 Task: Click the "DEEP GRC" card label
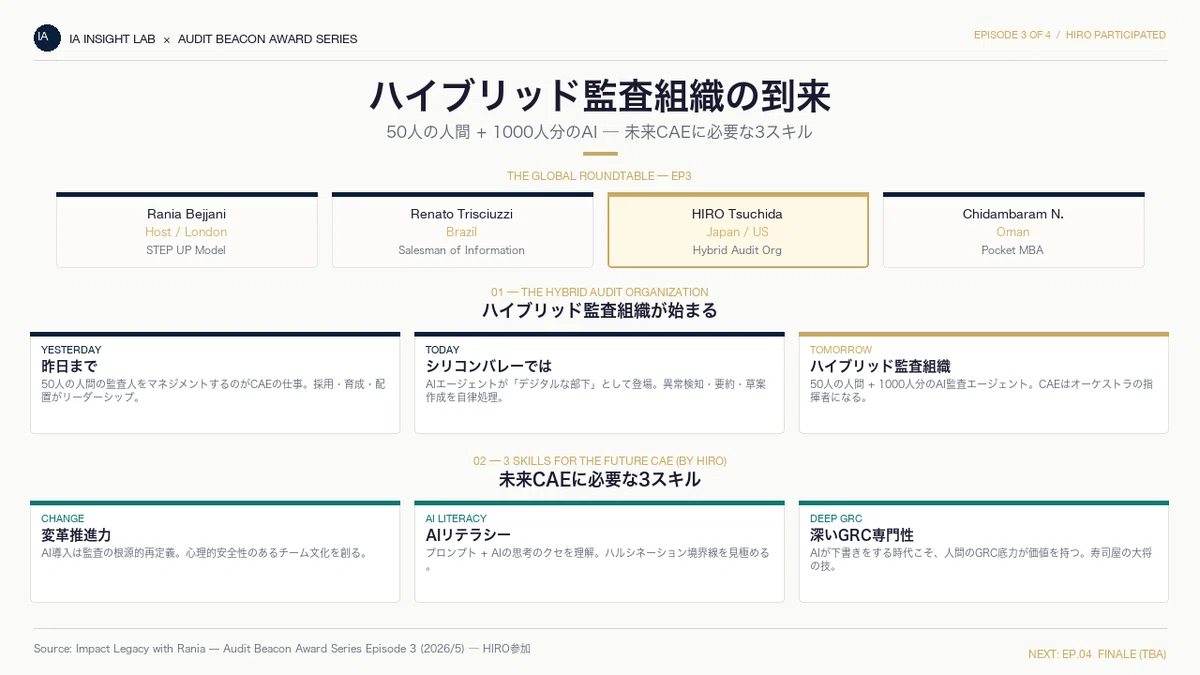(836, 518)
